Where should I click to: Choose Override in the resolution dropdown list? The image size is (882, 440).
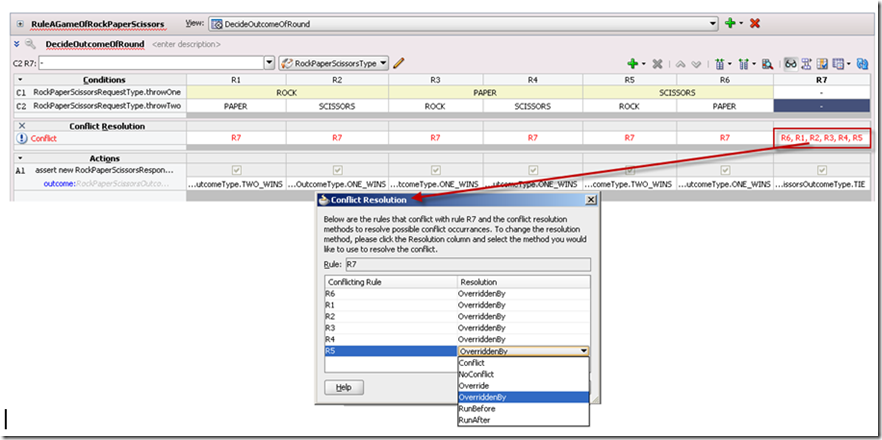(474, 385)
